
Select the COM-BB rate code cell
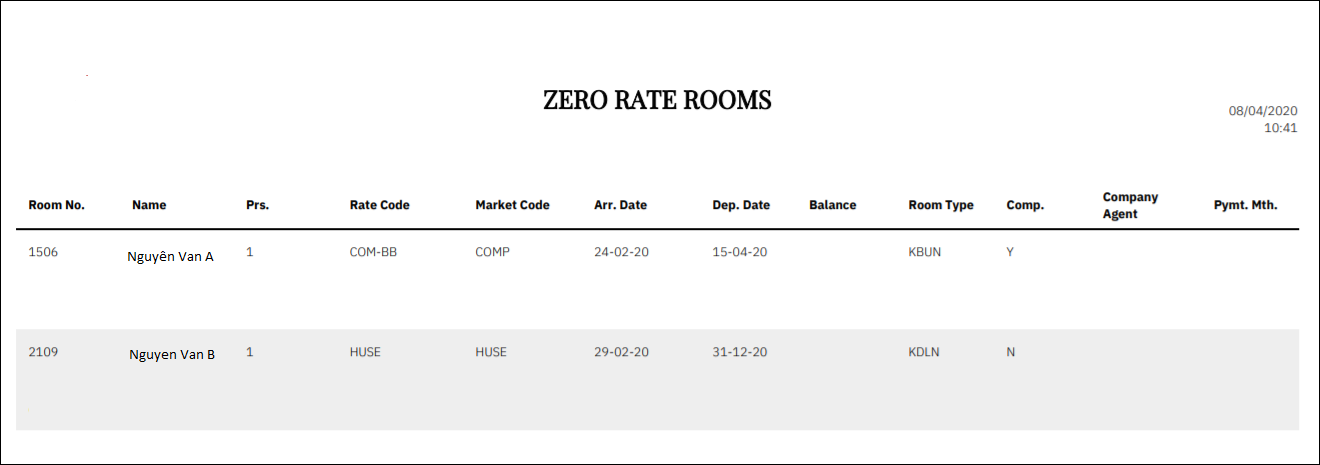click(x=372, y=252)
